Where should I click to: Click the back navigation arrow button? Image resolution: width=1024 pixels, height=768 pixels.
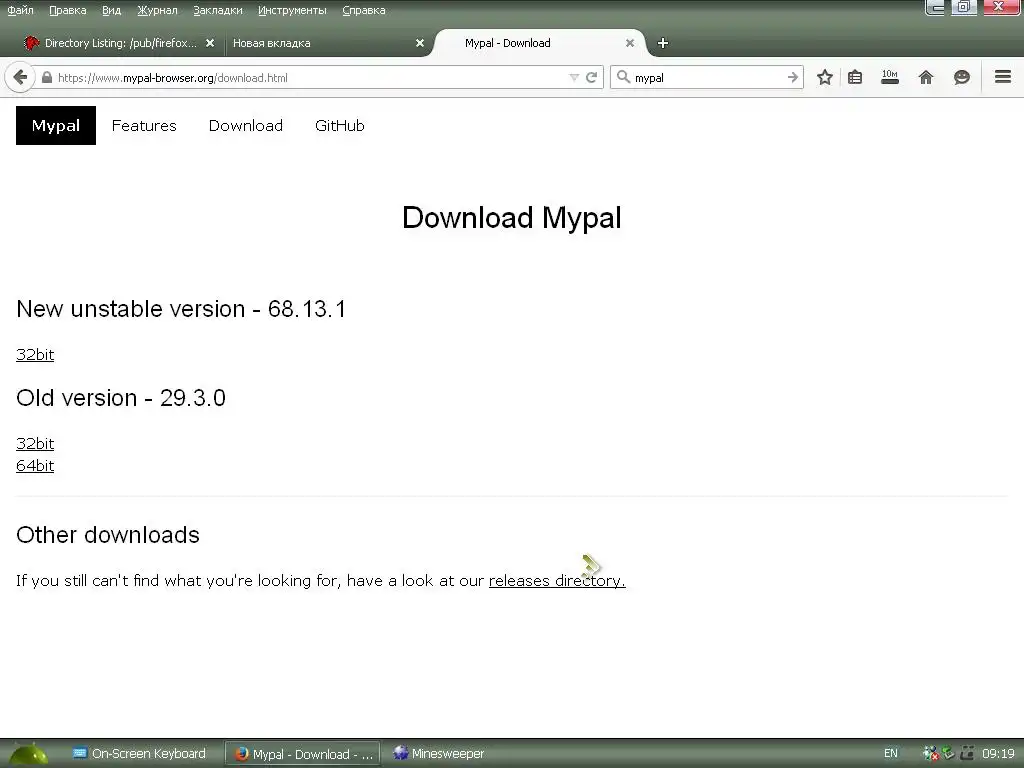[x=20, y=77]
